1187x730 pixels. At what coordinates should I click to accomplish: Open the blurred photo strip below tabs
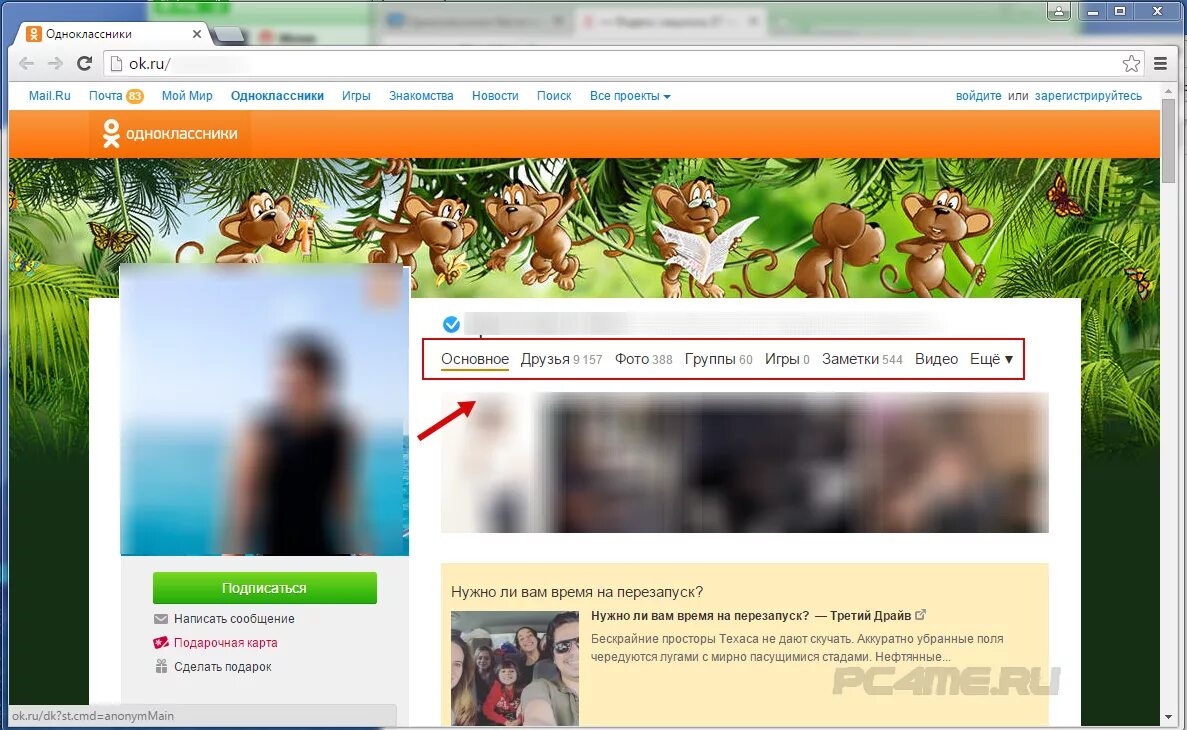(745, 462)
